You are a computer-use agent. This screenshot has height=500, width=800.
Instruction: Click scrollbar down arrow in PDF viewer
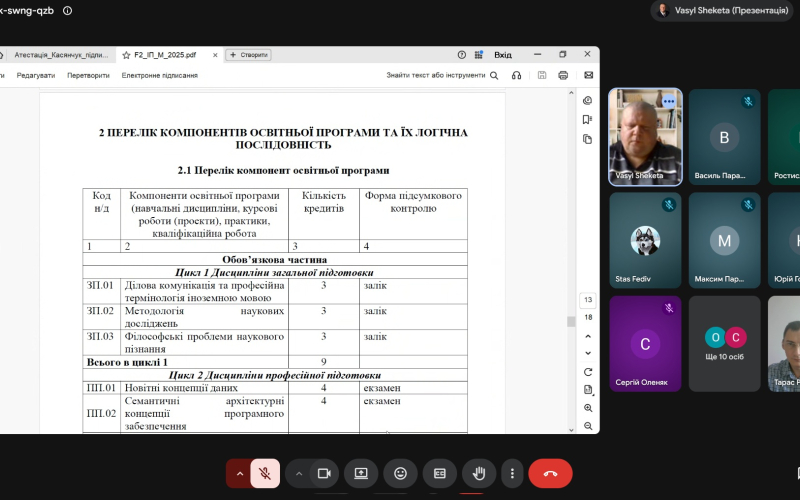click(x=571, y=430)
